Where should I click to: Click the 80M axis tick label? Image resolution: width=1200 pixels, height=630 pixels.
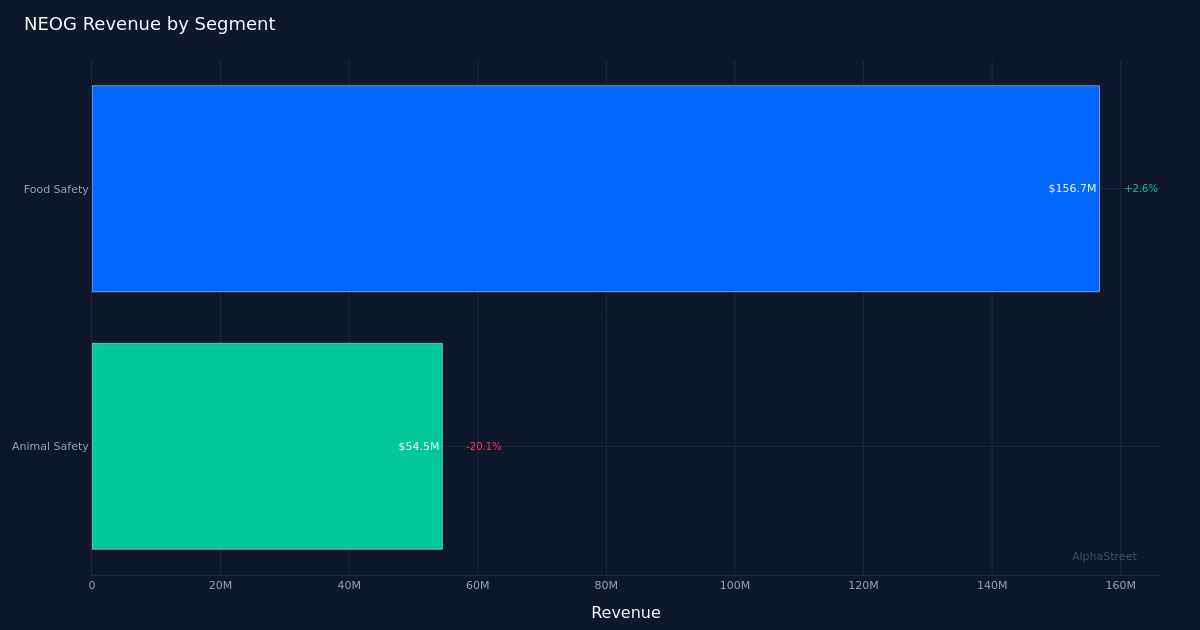coord(606,585)
